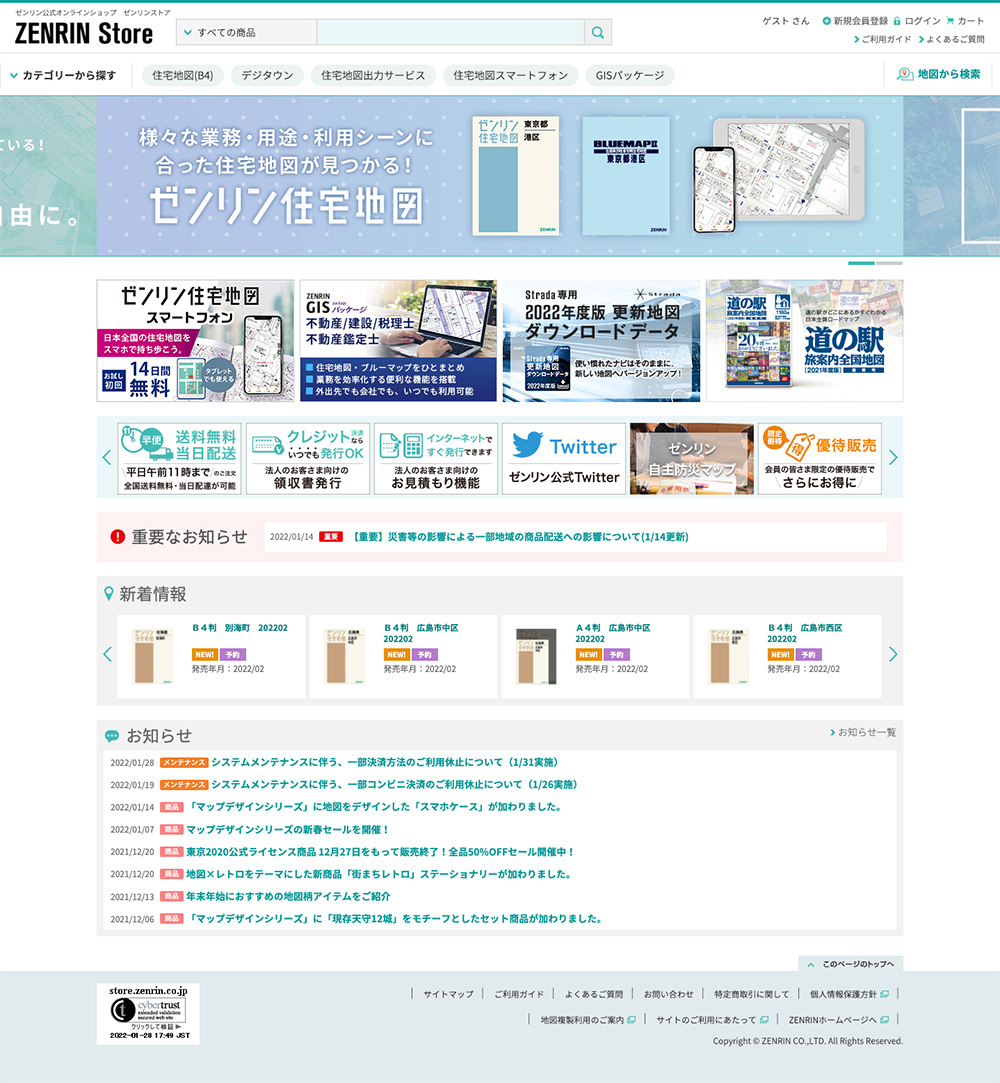Image resolution: width=1000 pixels, height=1083 pixels.
Task: Open the ご利用ガイド header link
Action: point(883,39)
